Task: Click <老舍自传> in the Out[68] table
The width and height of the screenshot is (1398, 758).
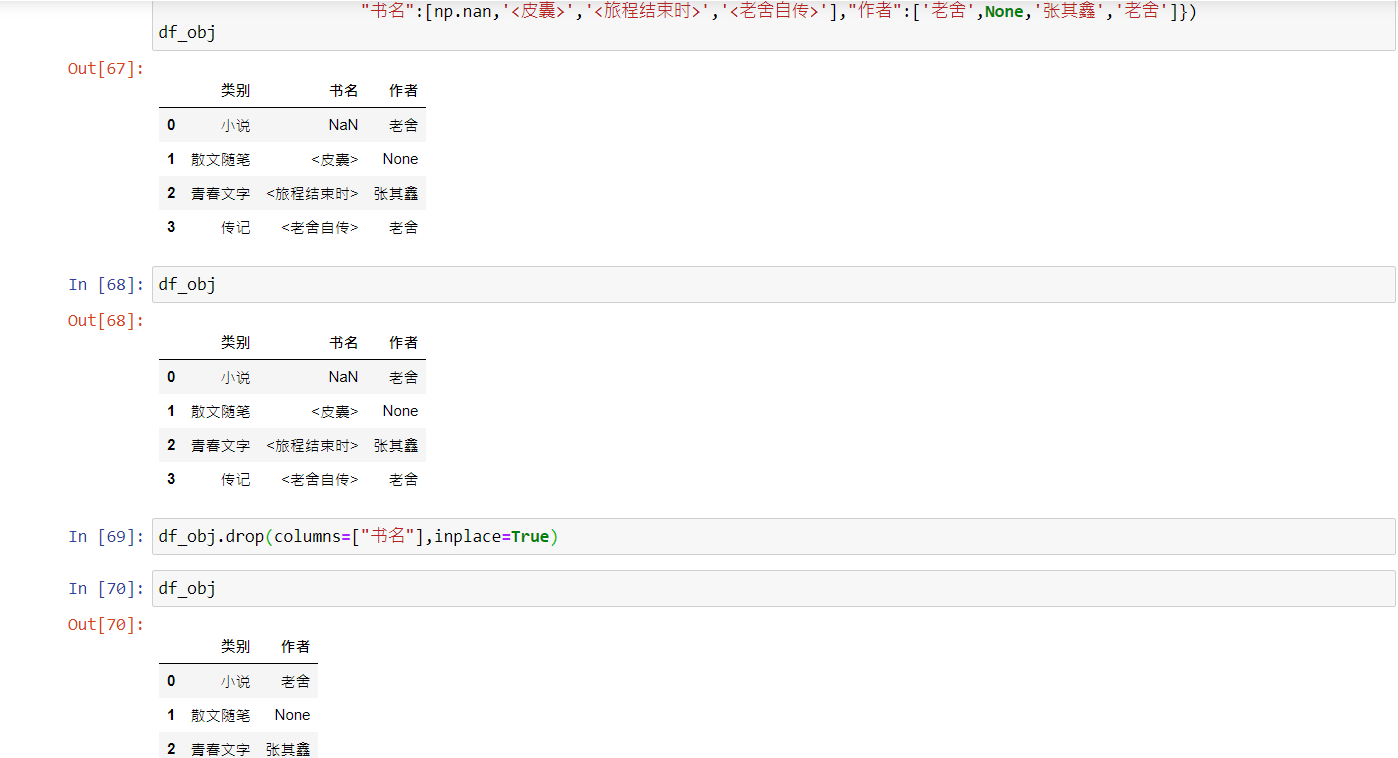Action: (x=320, y=479)
